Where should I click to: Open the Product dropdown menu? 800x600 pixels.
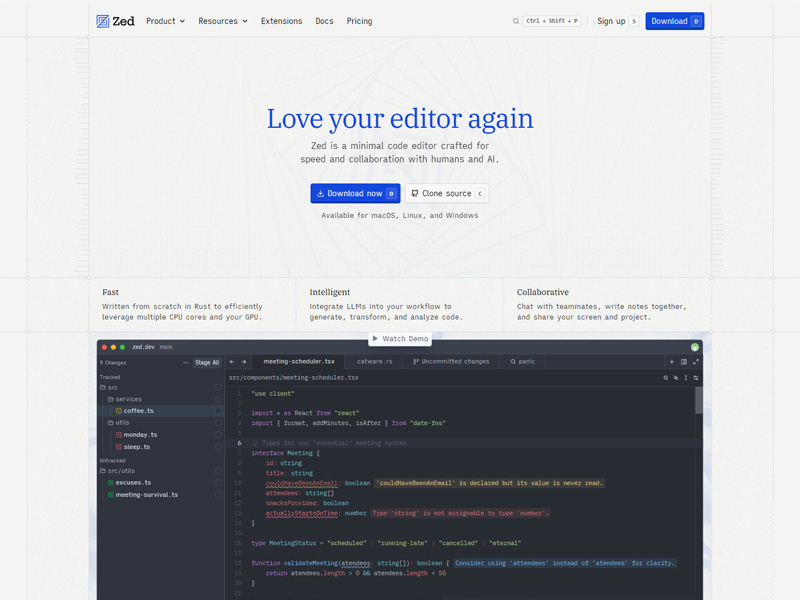(x=165, y=21)
